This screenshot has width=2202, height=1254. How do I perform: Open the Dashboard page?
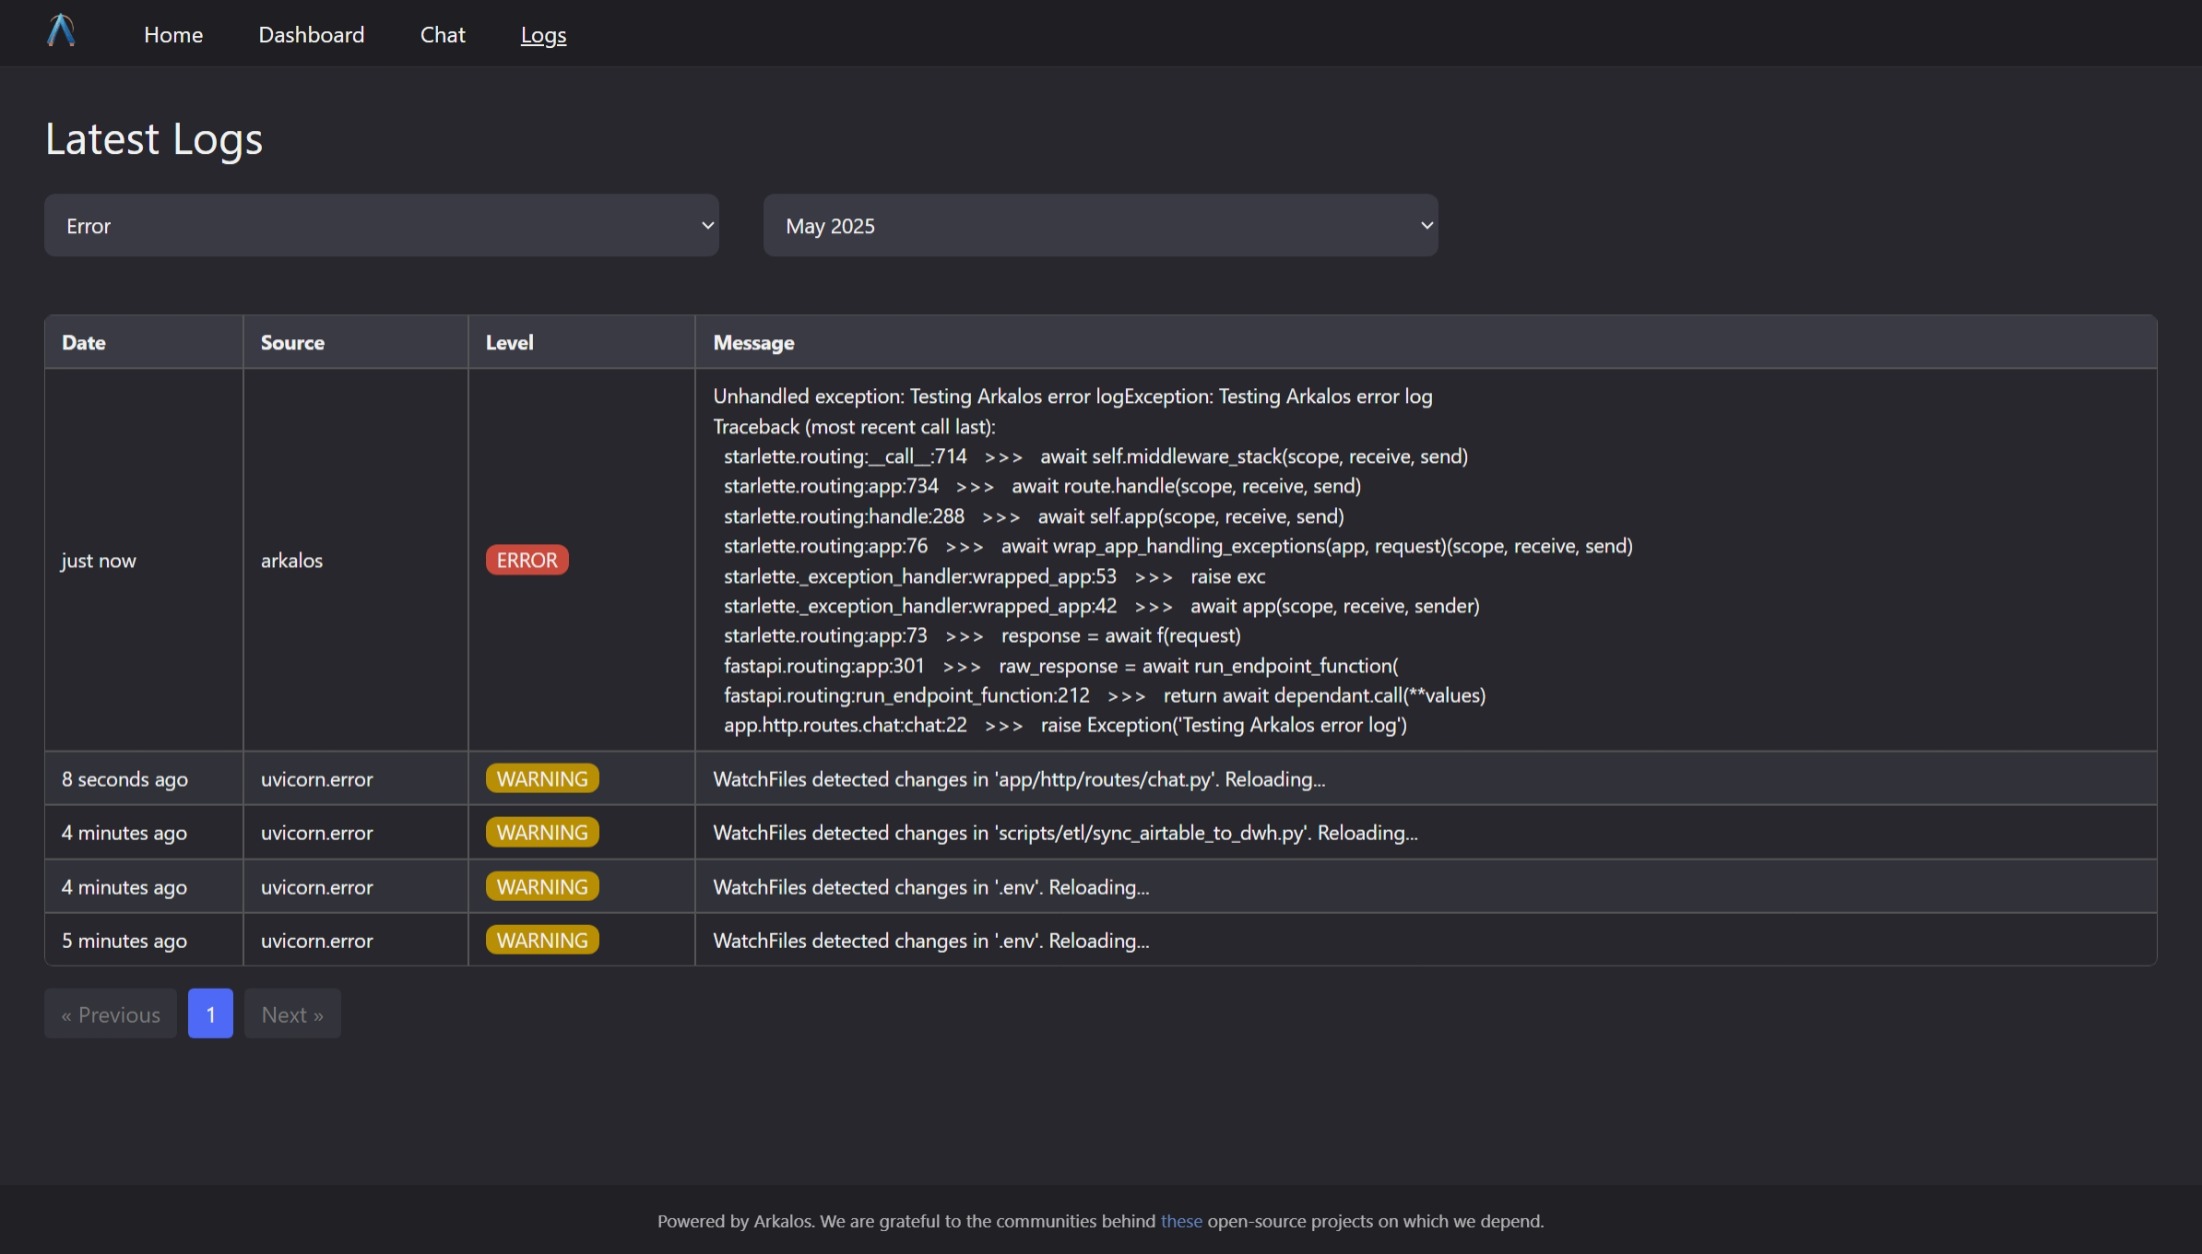311,34
